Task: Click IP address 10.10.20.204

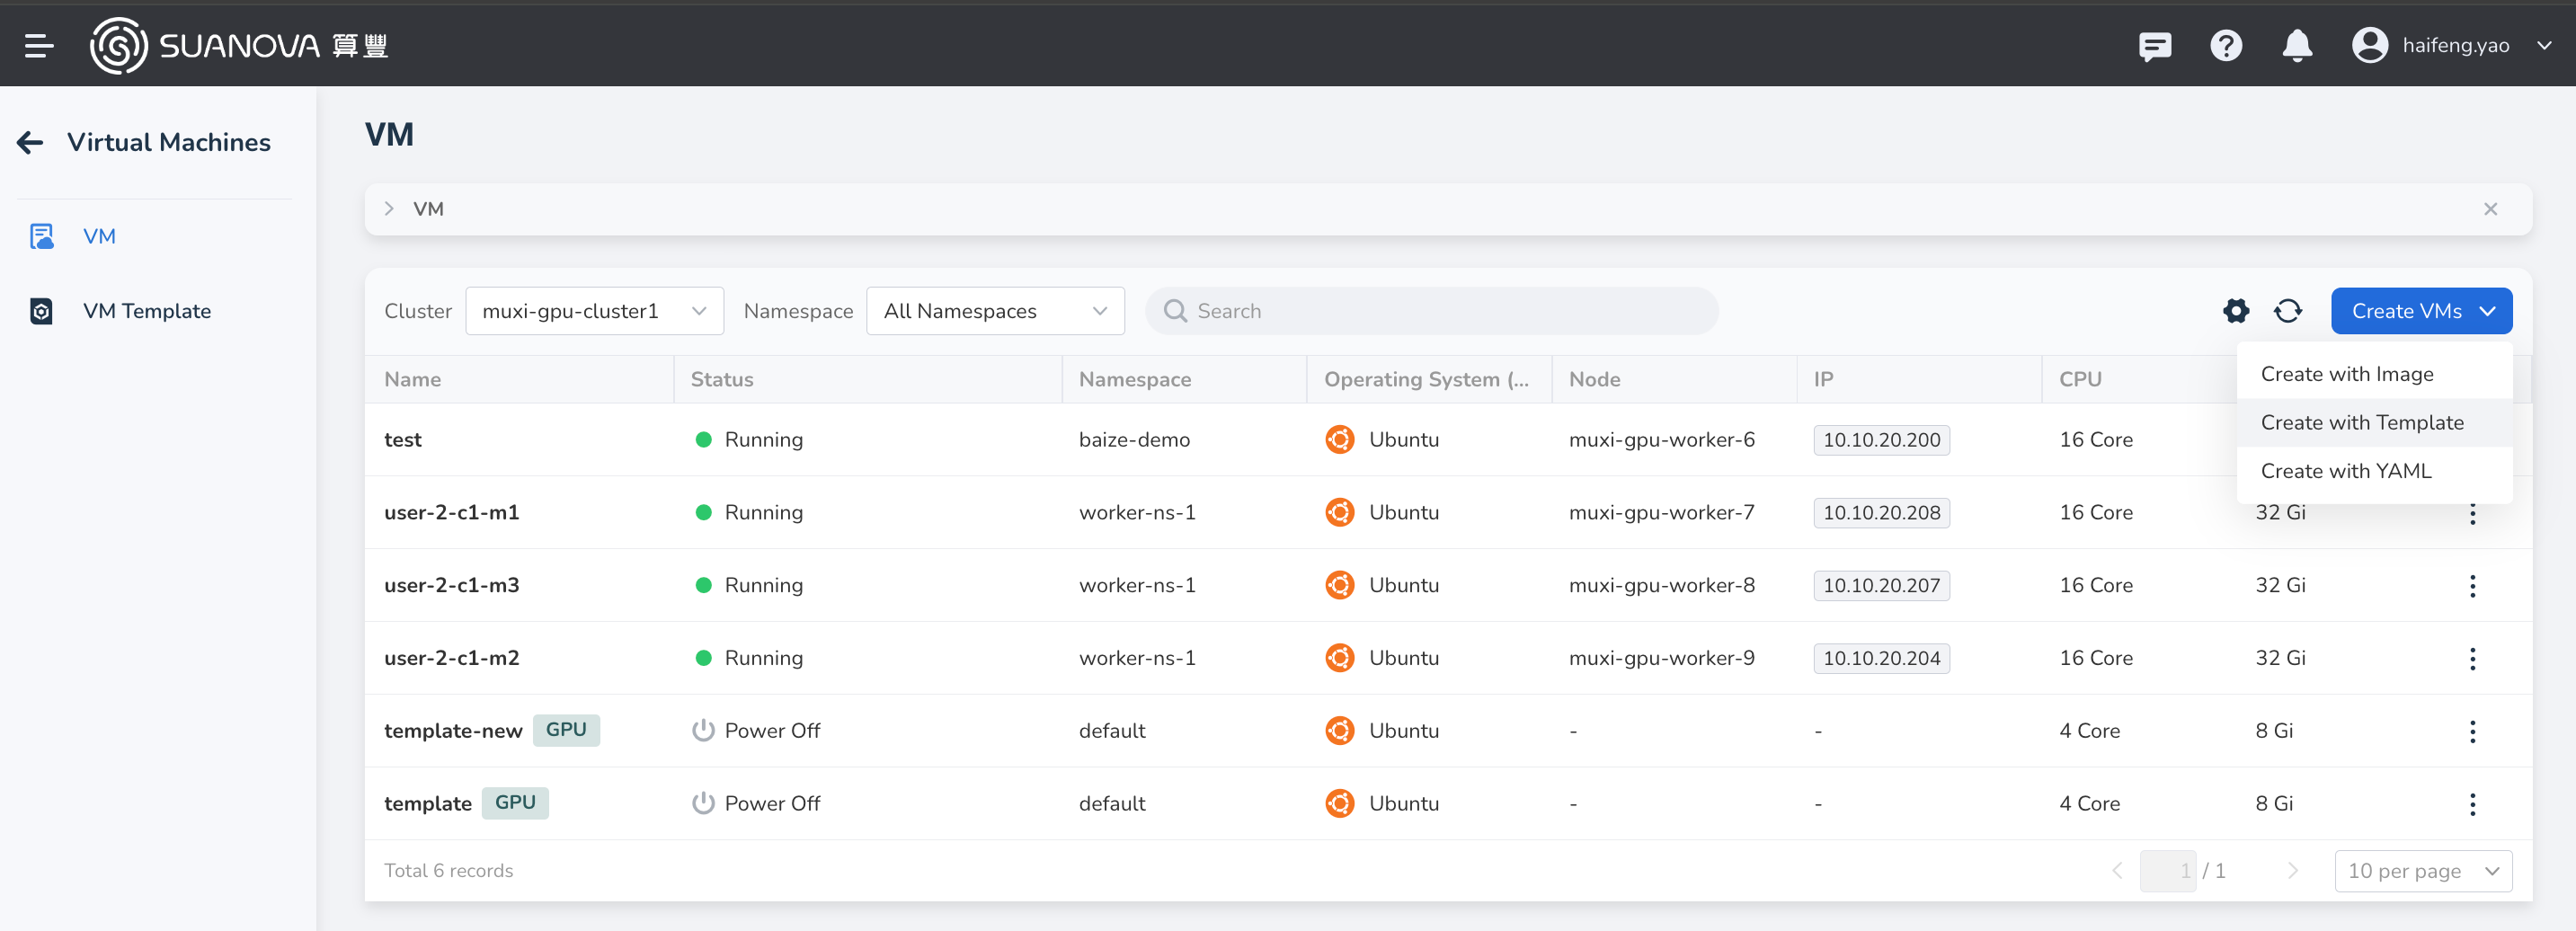Action: coord(1881,659)
